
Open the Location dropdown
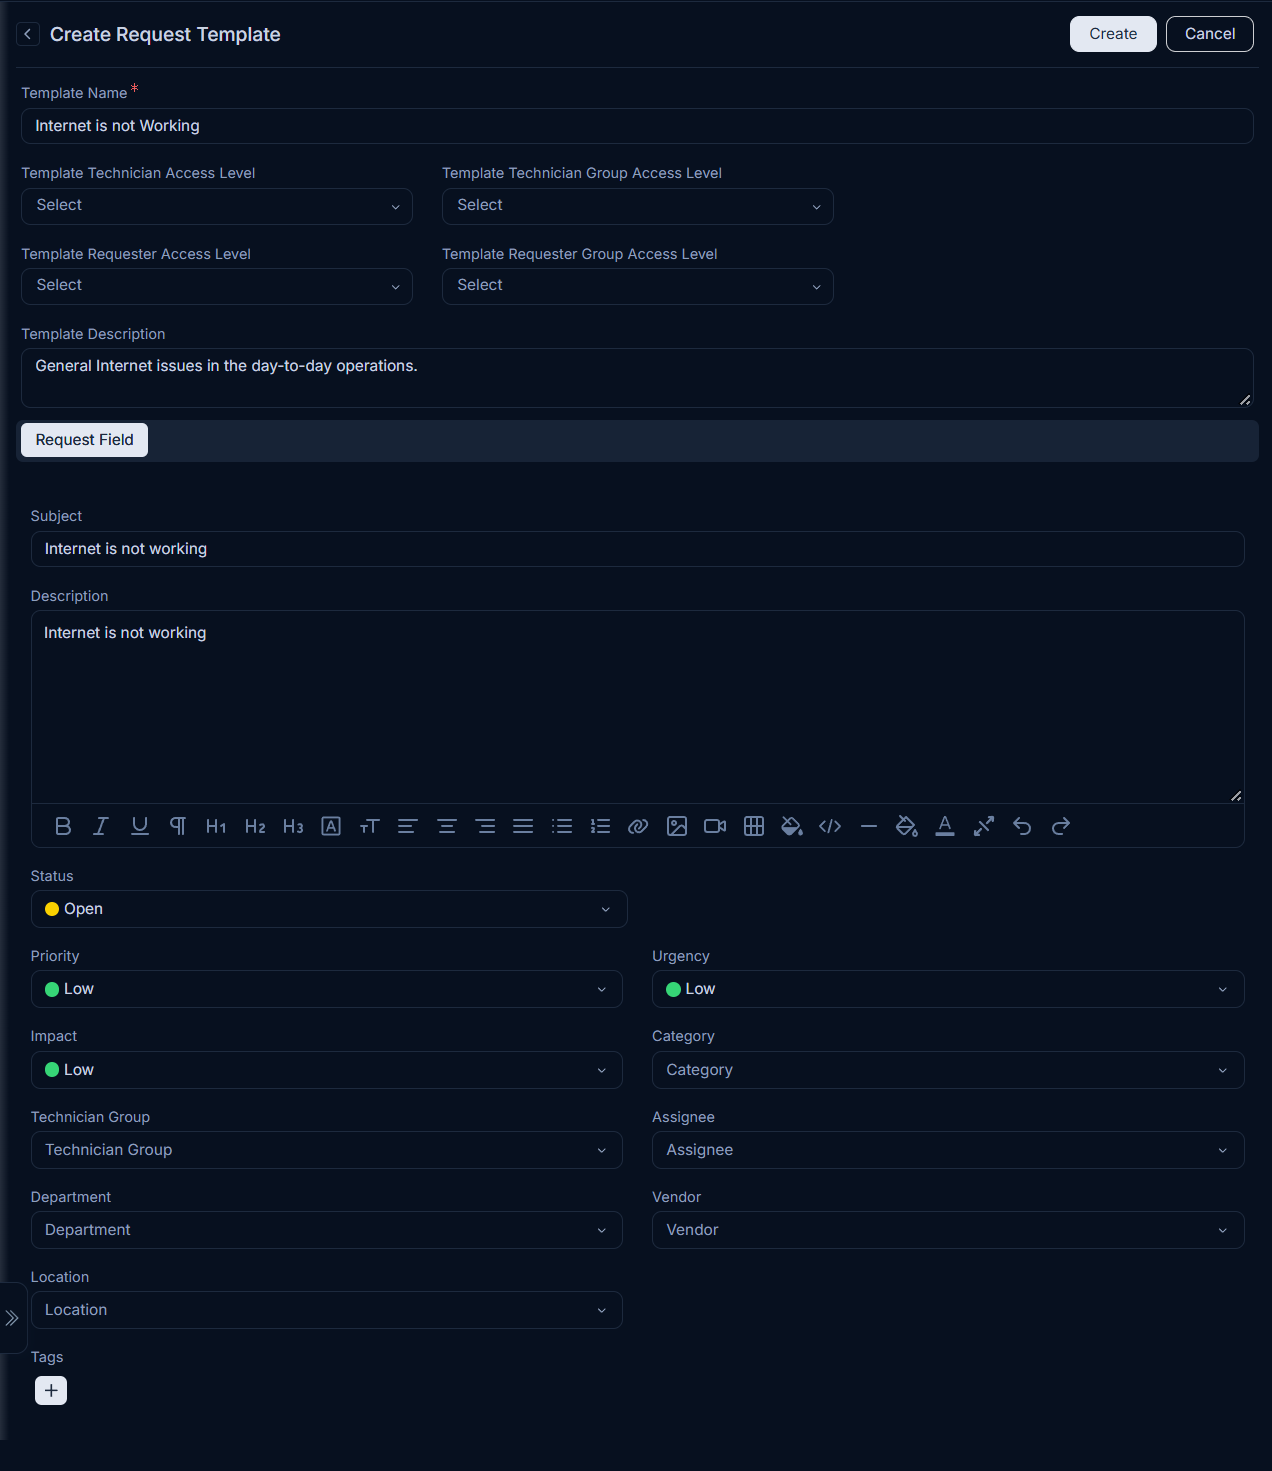(327, 1310)
